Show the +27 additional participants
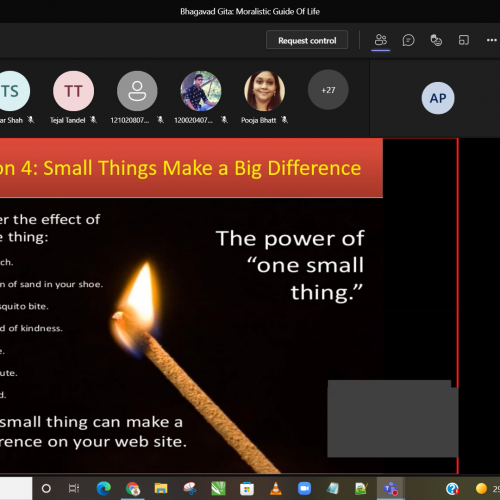This screenshot has width=500, height=500. (328, 90)
